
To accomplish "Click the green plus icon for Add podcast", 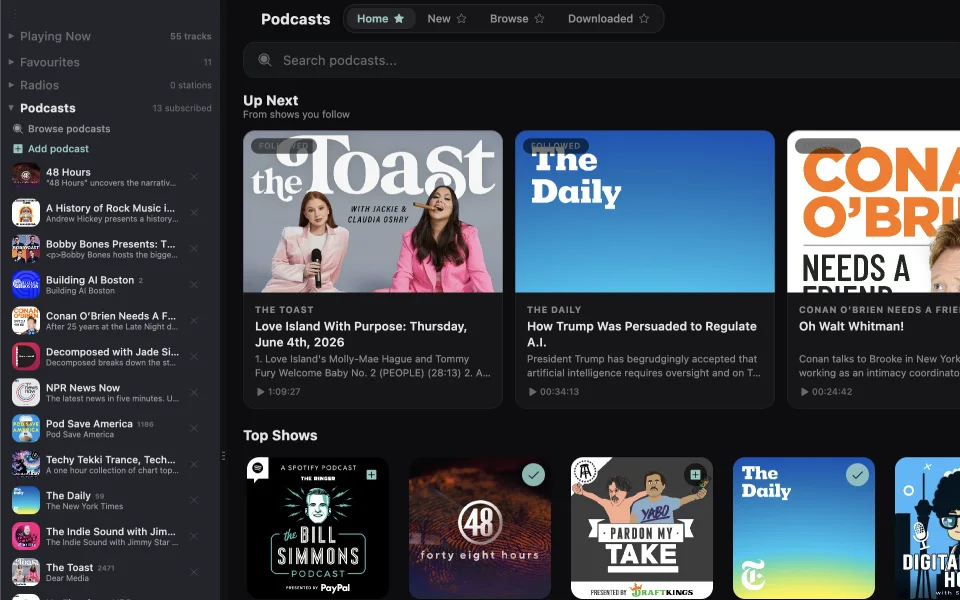I will coord(18,149).
